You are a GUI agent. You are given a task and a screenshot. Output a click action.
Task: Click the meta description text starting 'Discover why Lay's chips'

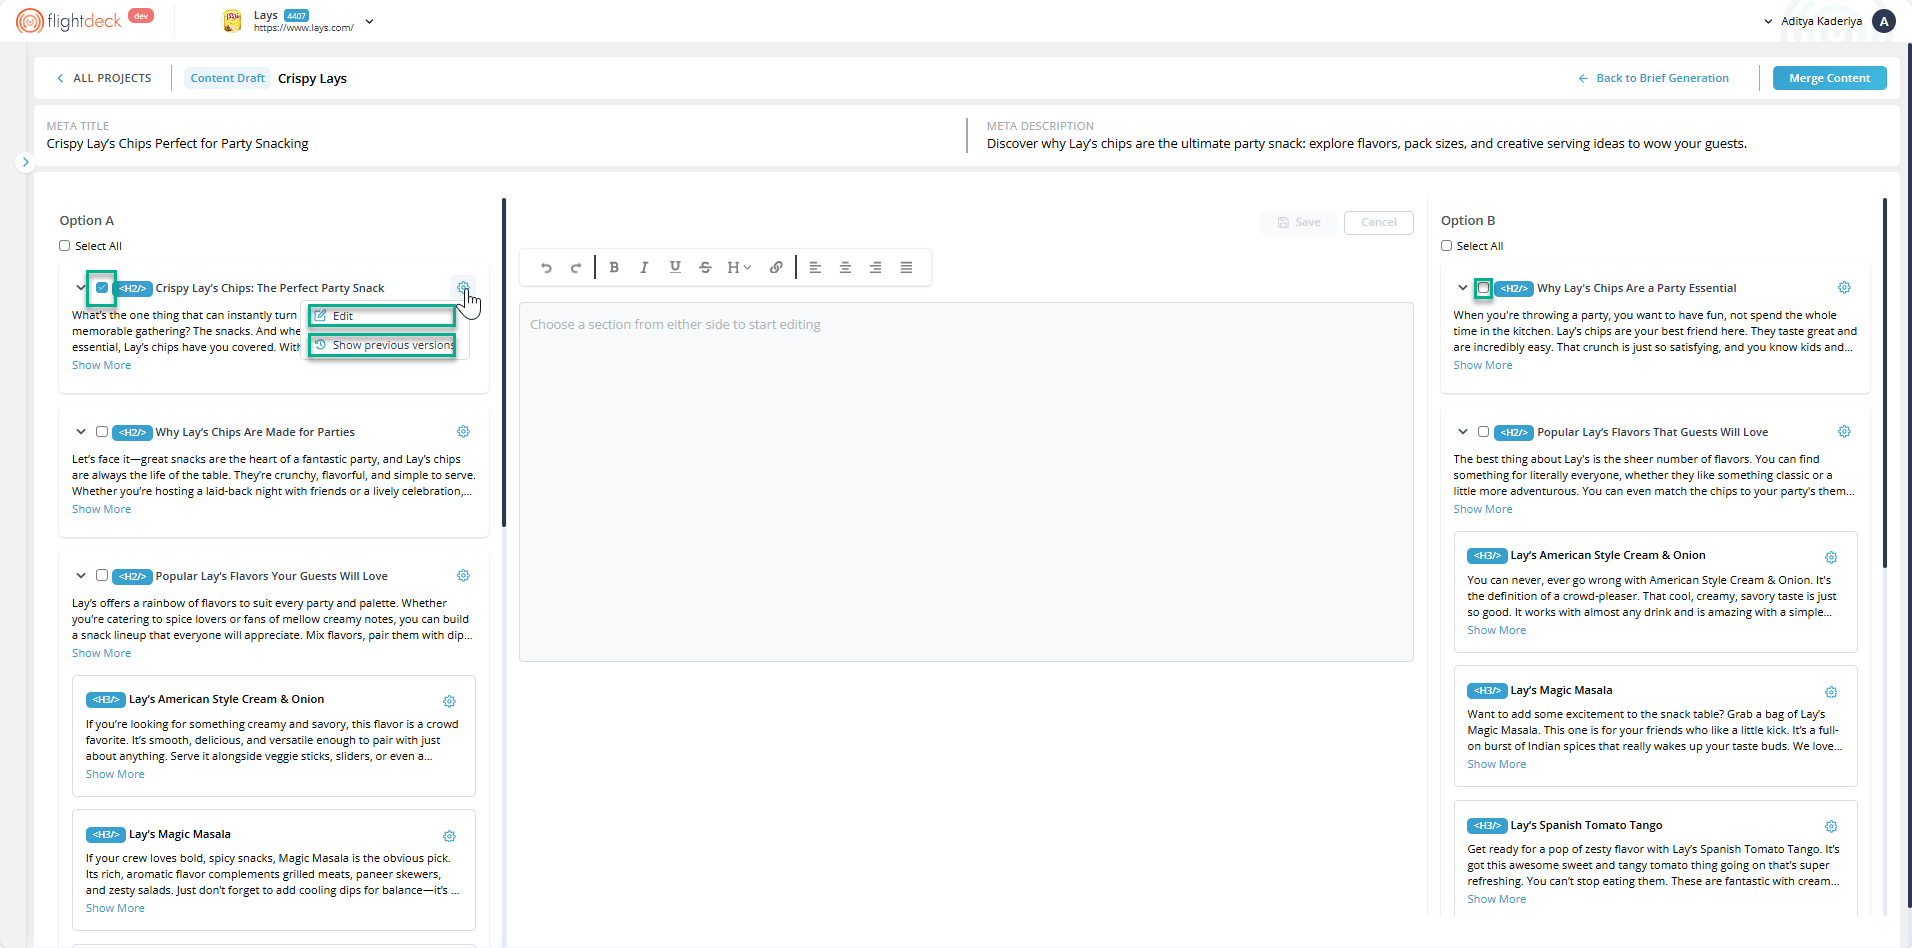1366,144
